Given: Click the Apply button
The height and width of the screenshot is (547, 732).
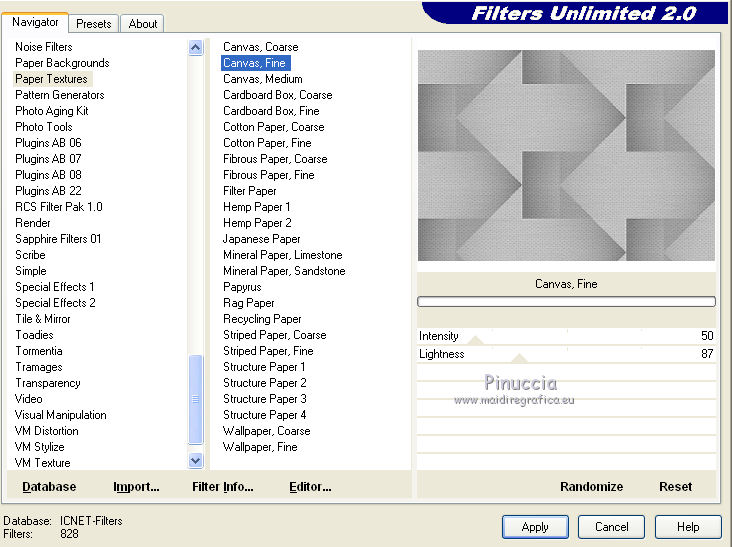Looking at the screenshot, I should [535, 527].
